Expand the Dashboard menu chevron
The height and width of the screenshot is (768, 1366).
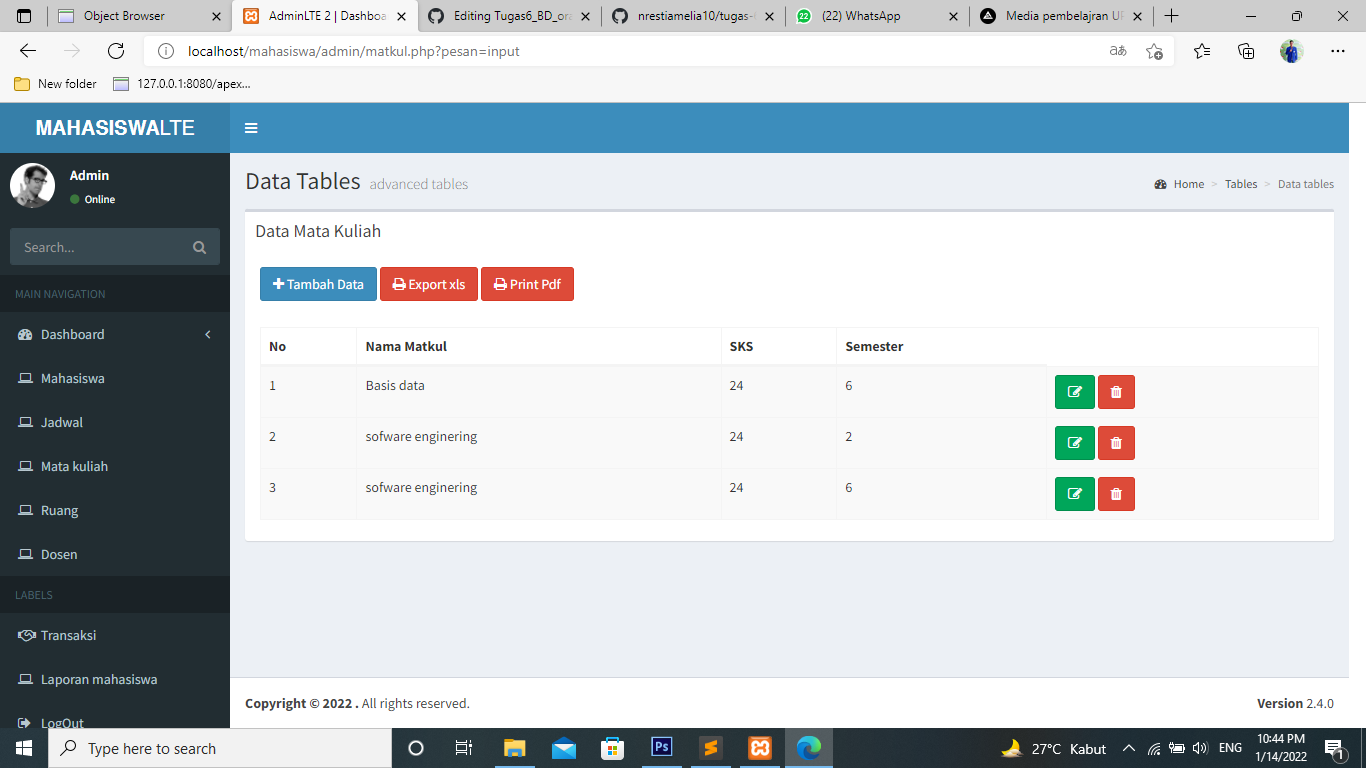[208, 334]
